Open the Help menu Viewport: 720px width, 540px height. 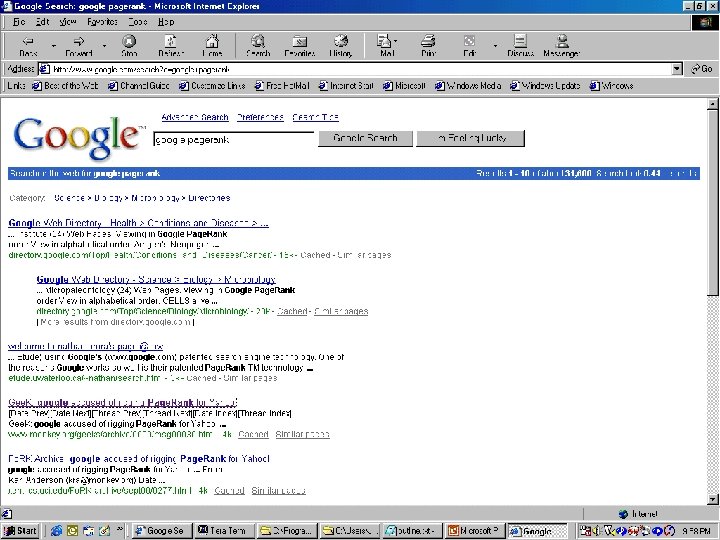[x=166, y=22]
